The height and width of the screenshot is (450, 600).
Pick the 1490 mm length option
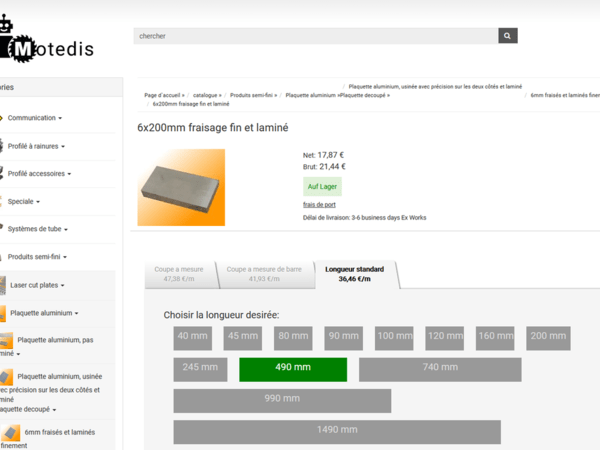click(x=336, y=430)
